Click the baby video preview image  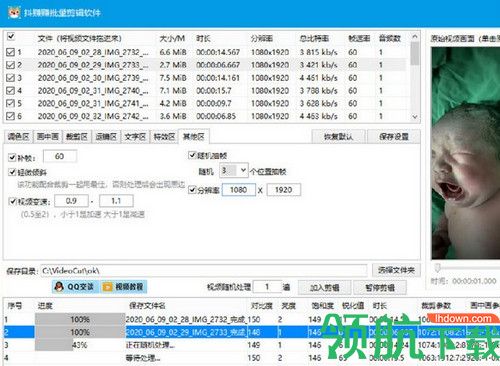(465, 153)
